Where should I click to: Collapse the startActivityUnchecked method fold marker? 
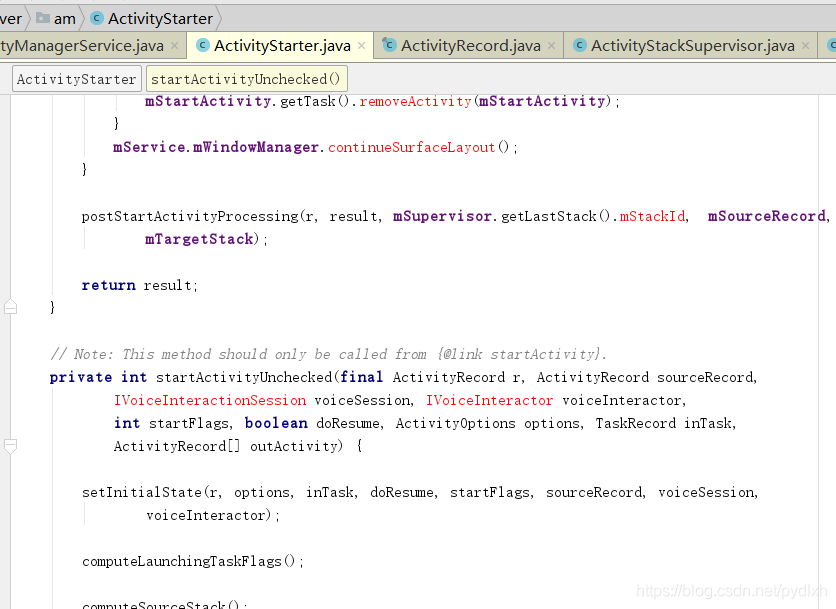click(10, 446)
